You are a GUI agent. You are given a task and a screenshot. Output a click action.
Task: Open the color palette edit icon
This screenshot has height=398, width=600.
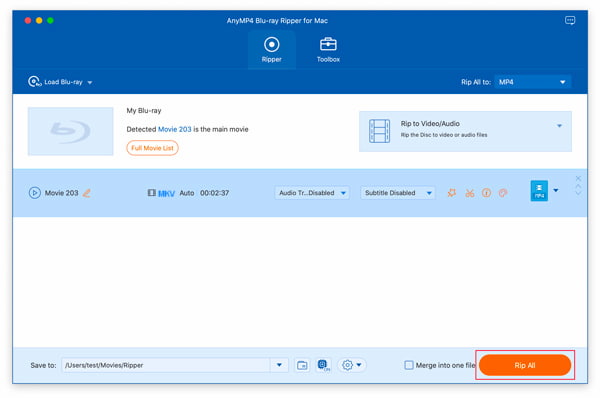click(503, 193)
